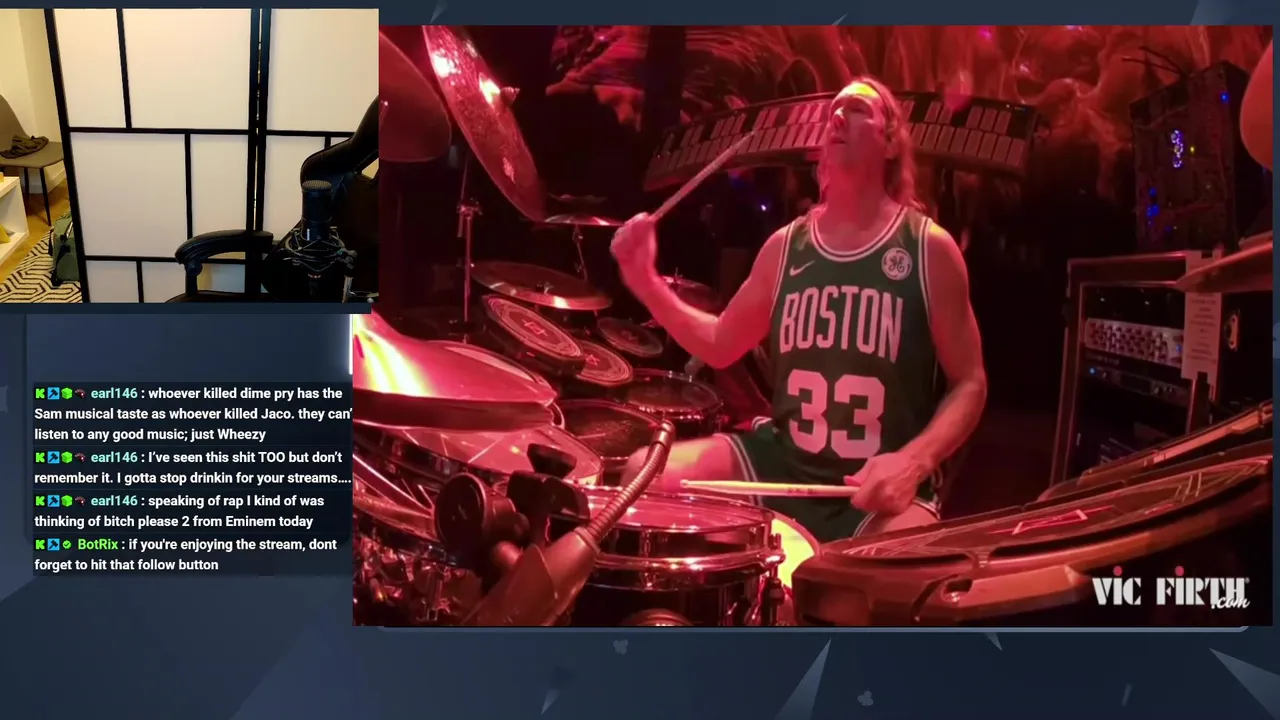Click red badge in "I've seen this" message
This screenshot has height=720, width=1280.
[79, 458]
